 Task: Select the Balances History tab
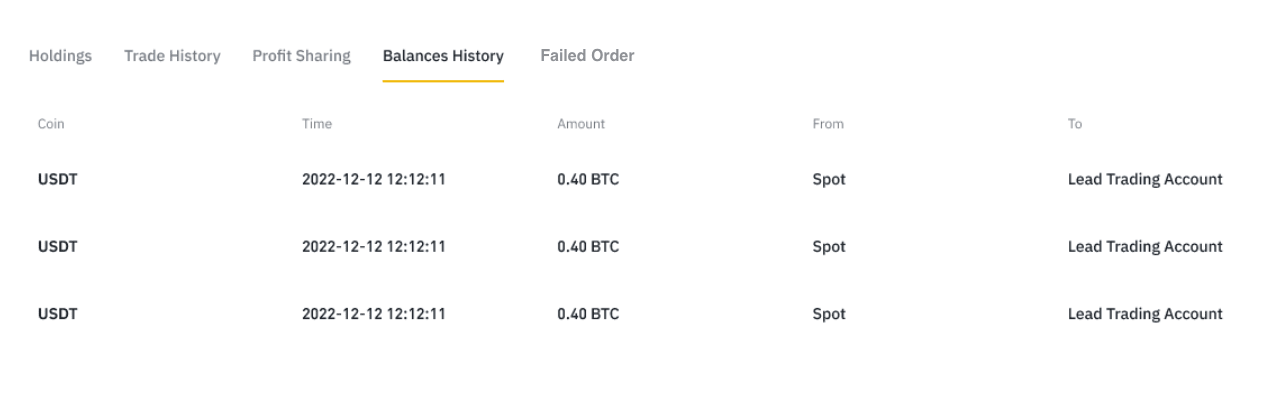coord(443,56)
